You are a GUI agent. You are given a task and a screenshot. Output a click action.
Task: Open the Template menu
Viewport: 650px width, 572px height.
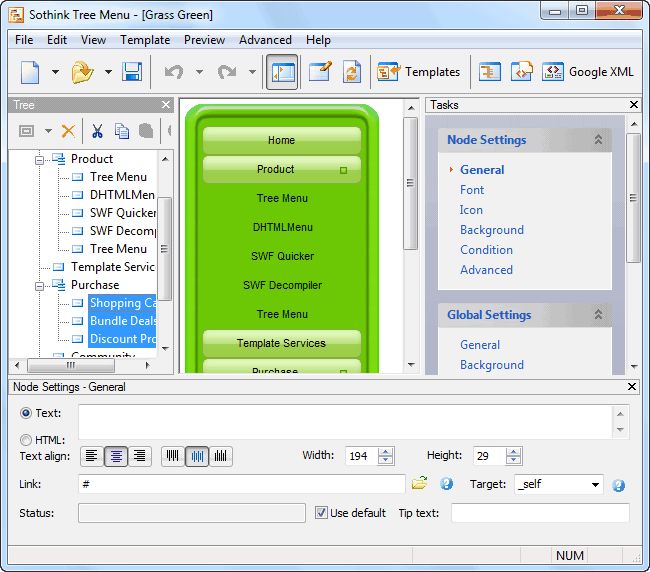coord(145,40)
